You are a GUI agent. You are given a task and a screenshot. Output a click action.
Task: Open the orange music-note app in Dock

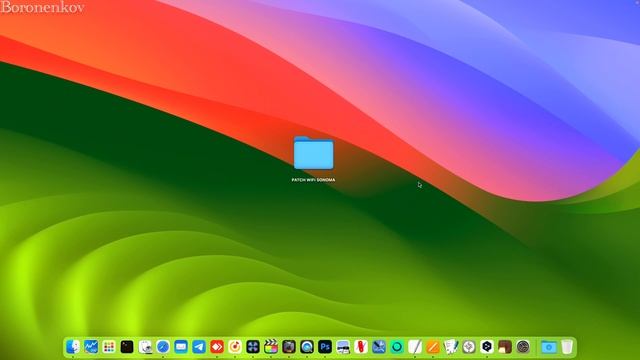coord(235,347)
